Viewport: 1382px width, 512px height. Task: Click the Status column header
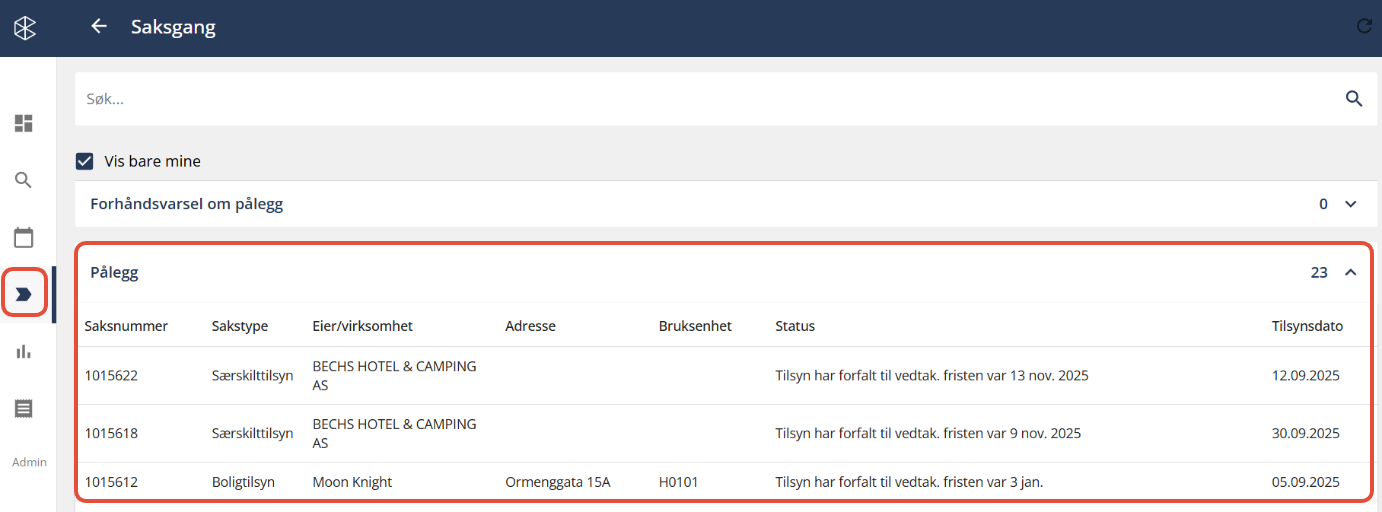point(795,326)
